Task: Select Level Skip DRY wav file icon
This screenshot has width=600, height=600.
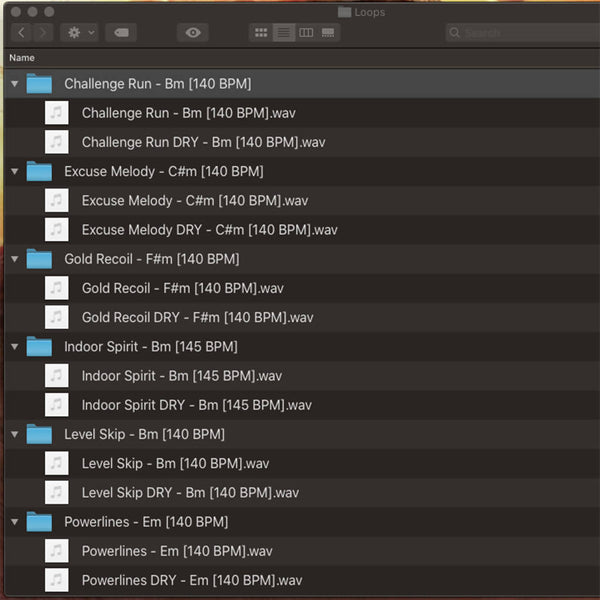Action: point(57,493)
